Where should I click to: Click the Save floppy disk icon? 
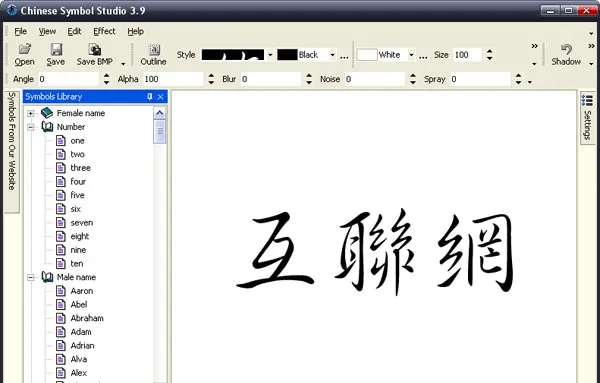click(56, 49)
